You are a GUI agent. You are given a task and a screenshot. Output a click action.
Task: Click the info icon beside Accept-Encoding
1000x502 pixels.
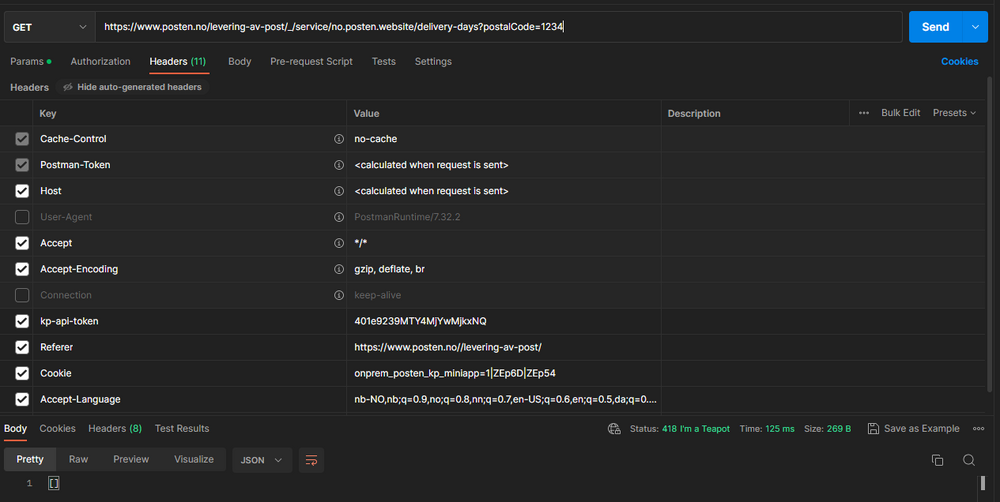(339, 269)
